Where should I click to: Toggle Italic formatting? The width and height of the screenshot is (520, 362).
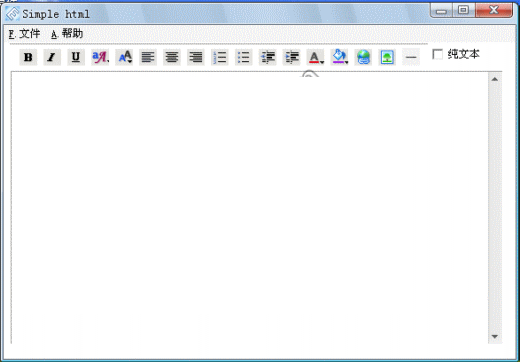pos(52,57)
